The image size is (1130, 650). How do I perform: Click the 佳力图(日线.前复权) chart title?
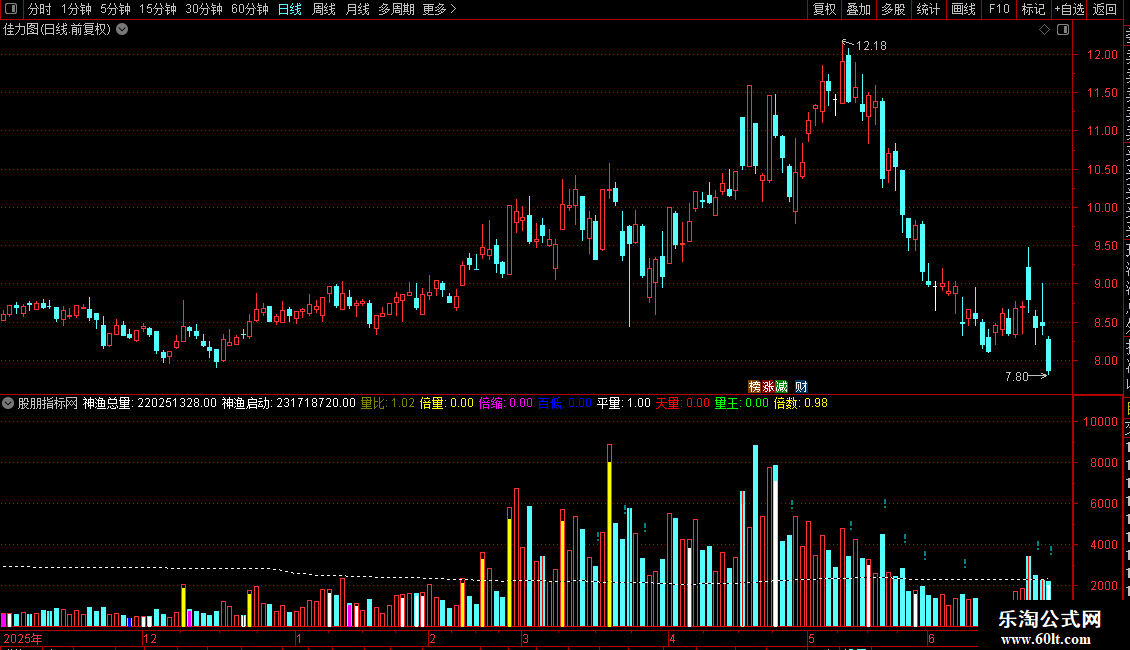click(x=57, y=30)
